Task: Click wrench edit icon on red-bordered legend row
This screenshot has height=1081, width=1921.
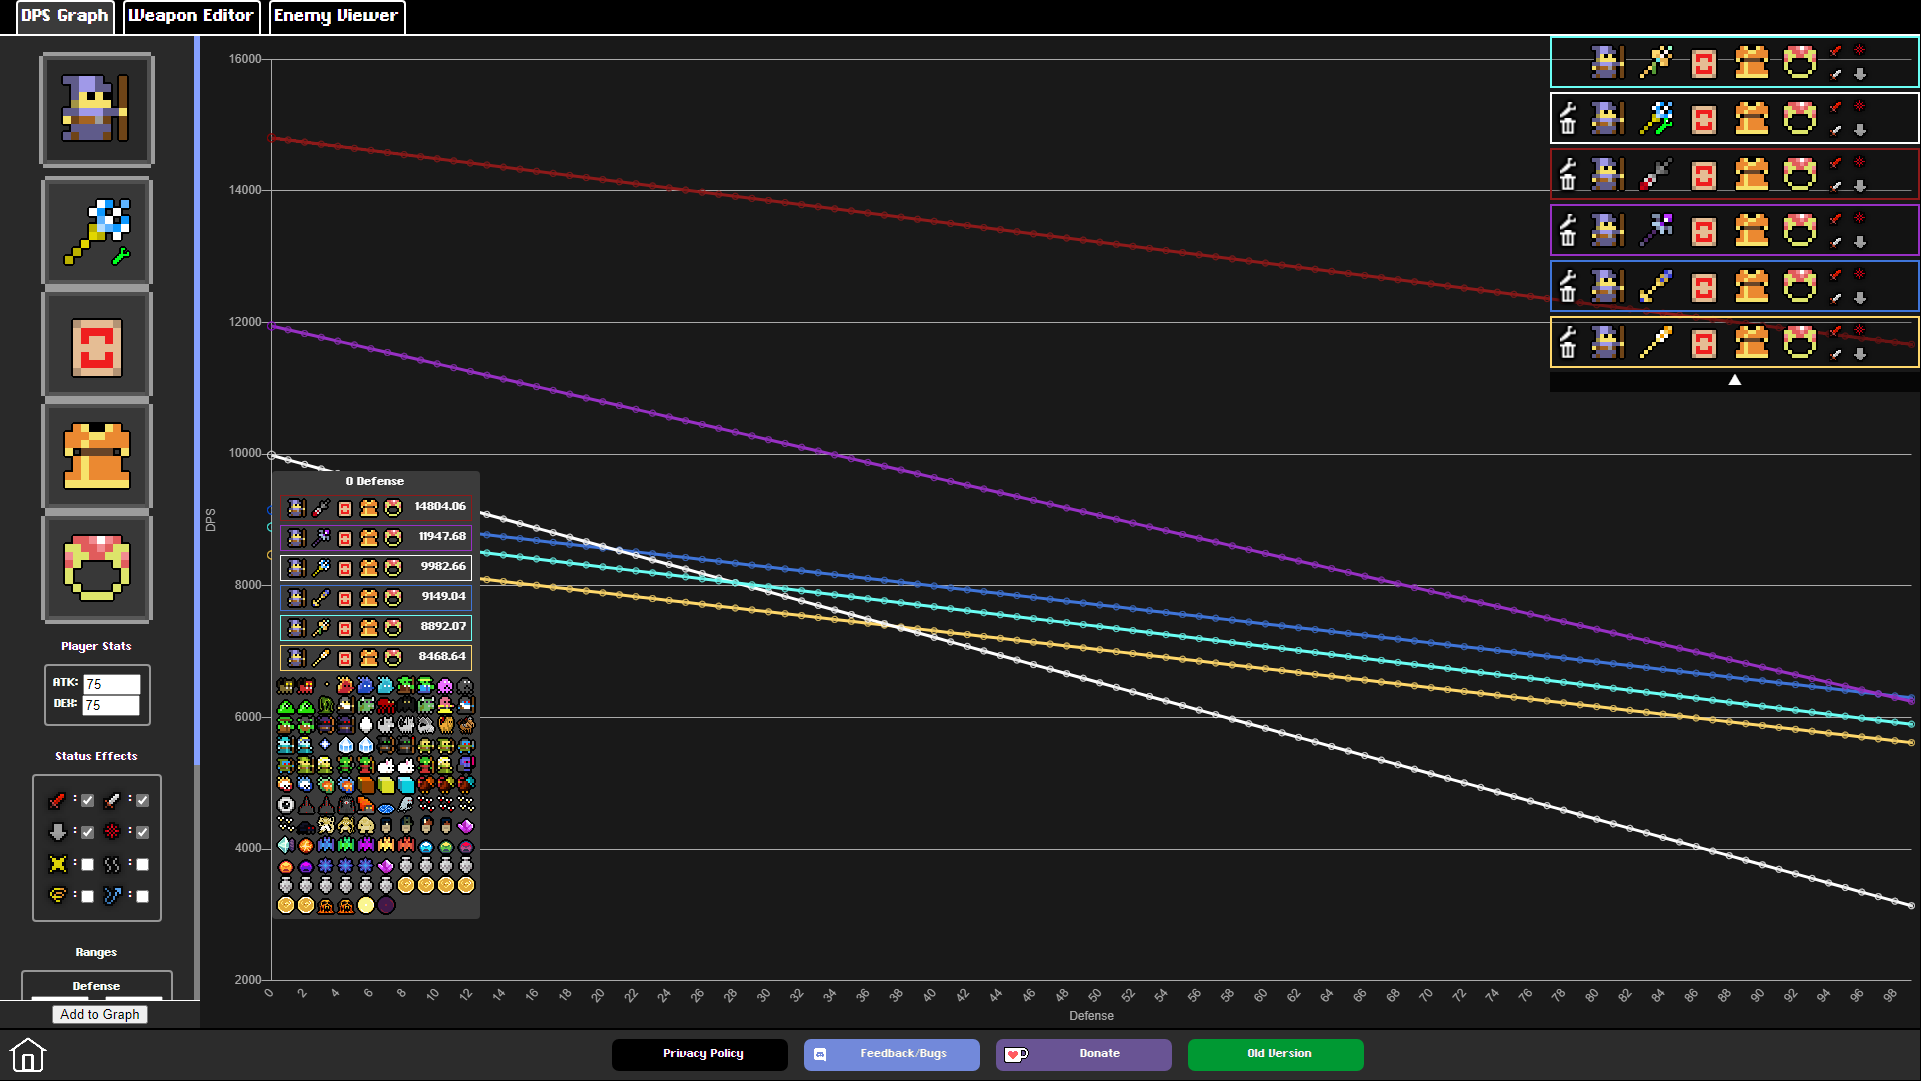Action: point(1568,164)
